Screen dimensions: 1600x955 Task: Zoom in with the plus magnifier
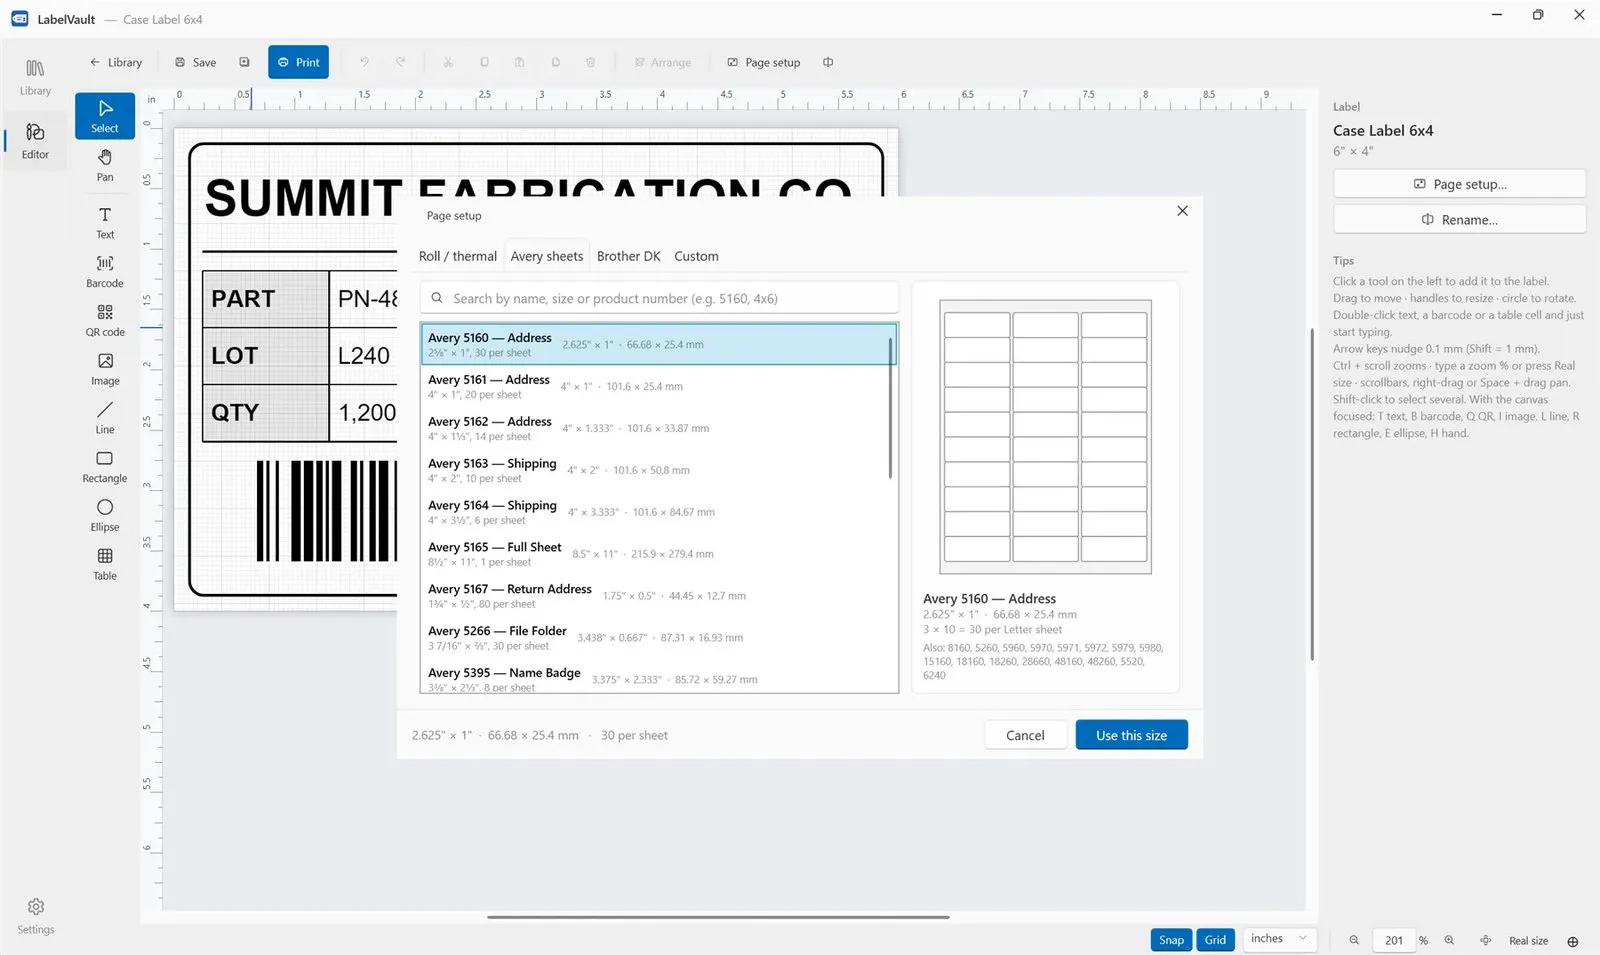(x=1449, y=940)
